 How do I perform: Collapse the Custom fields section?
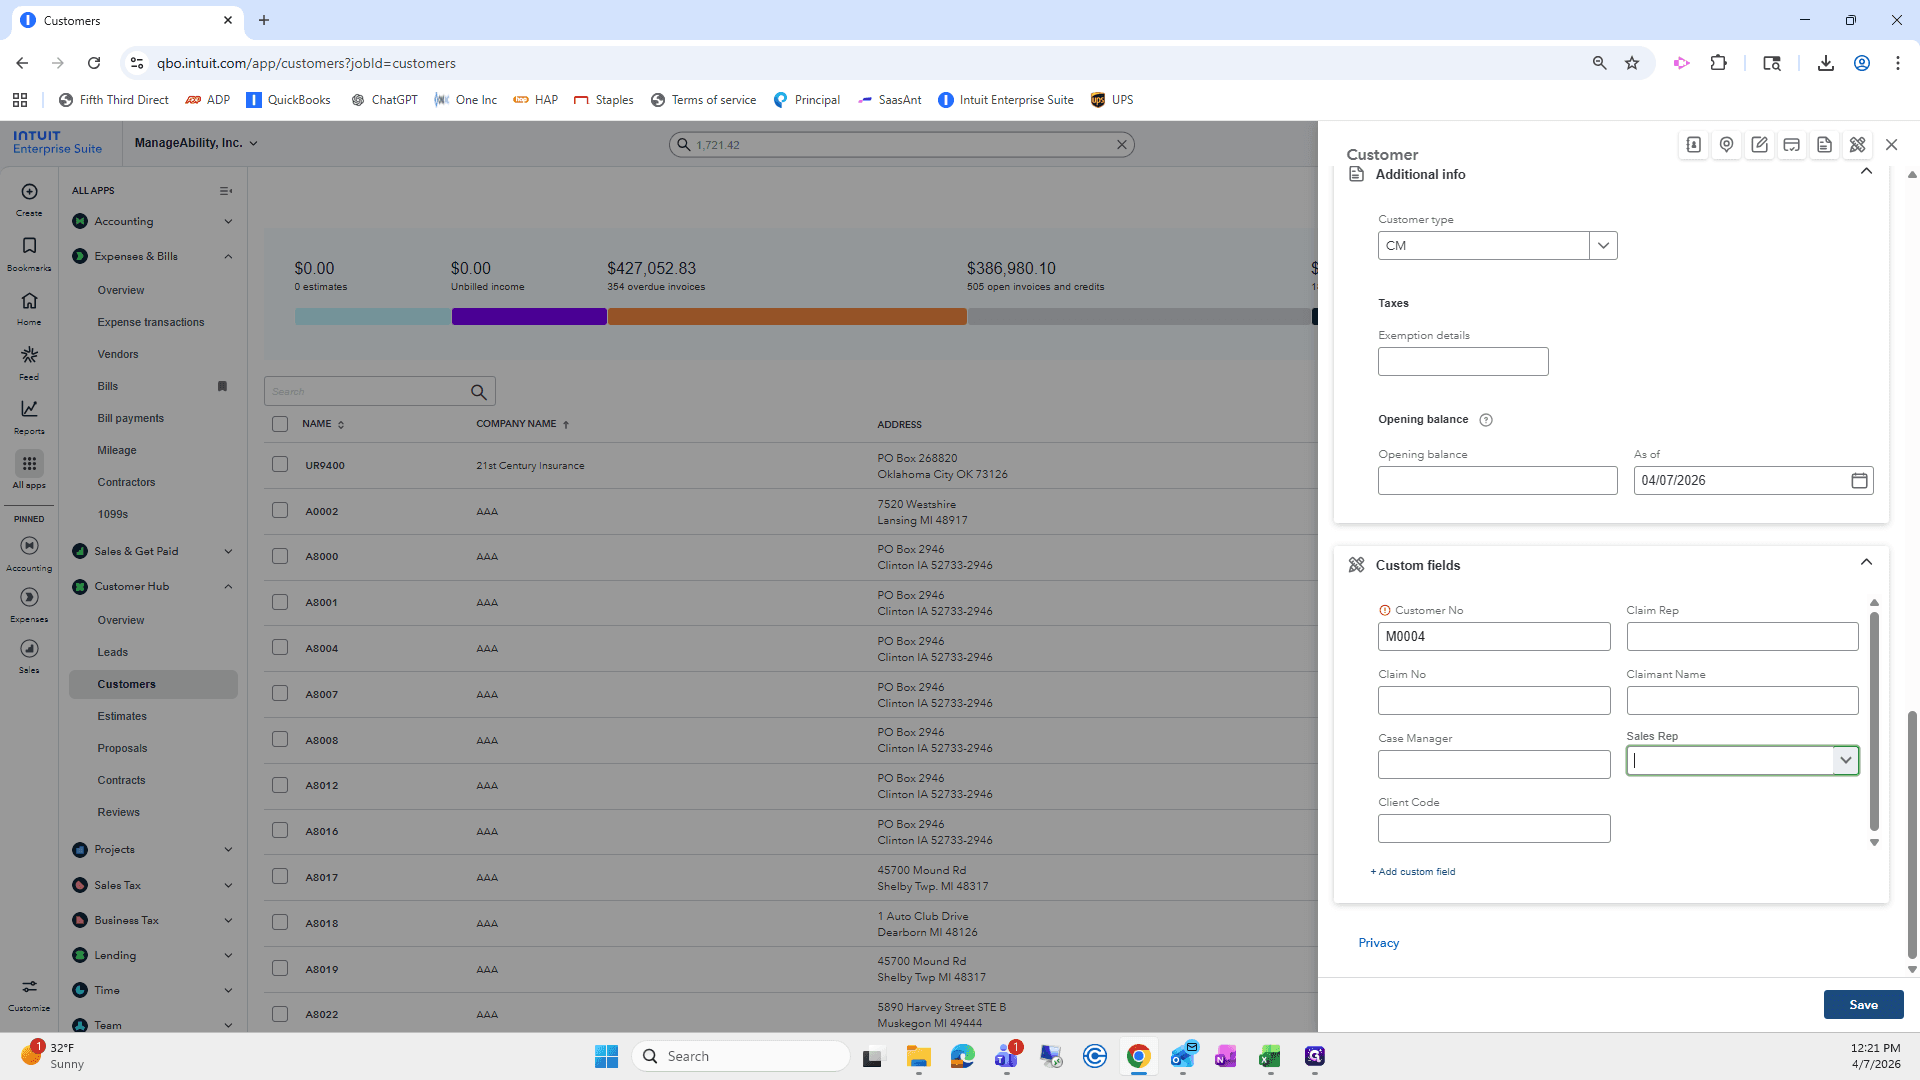1866,563
